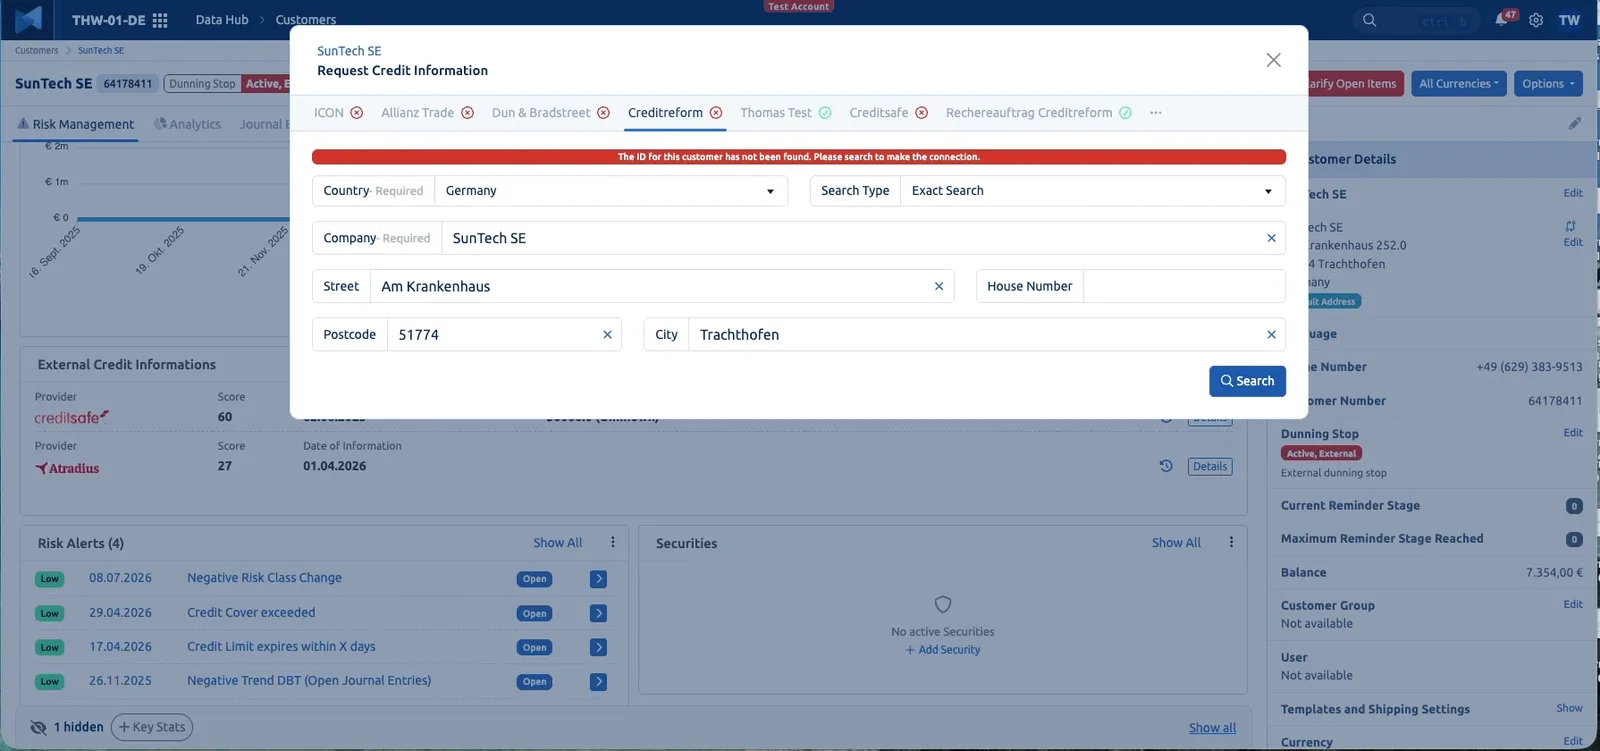Click the search magnifier in top bar
The width and height of the screenshot is (1600, 751).
[1370, 20]
